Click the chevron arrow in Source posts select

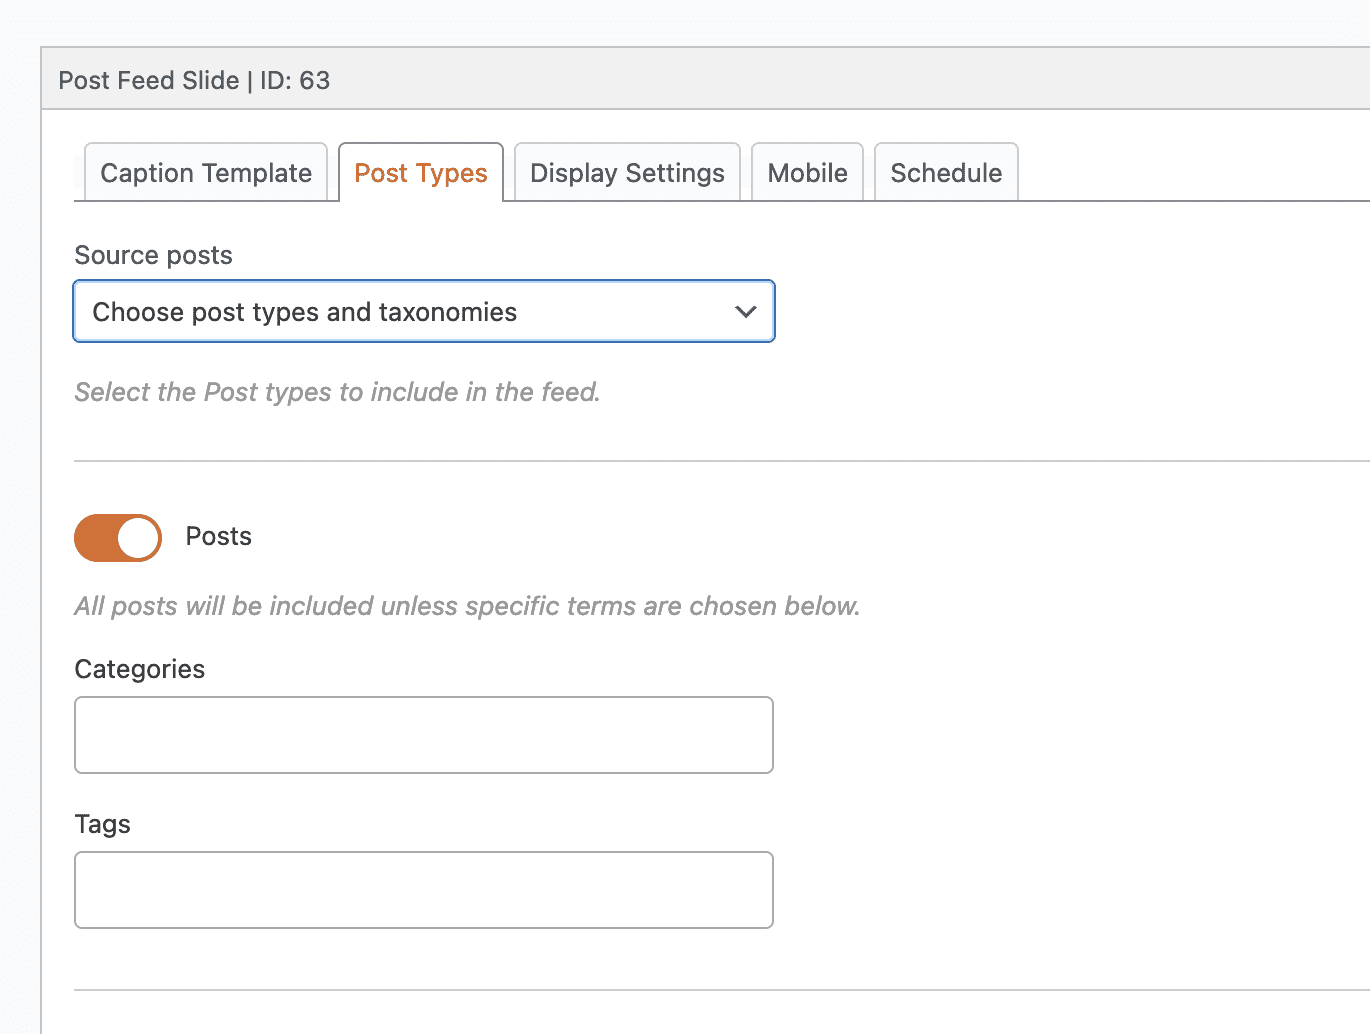(x=745, y=312)
